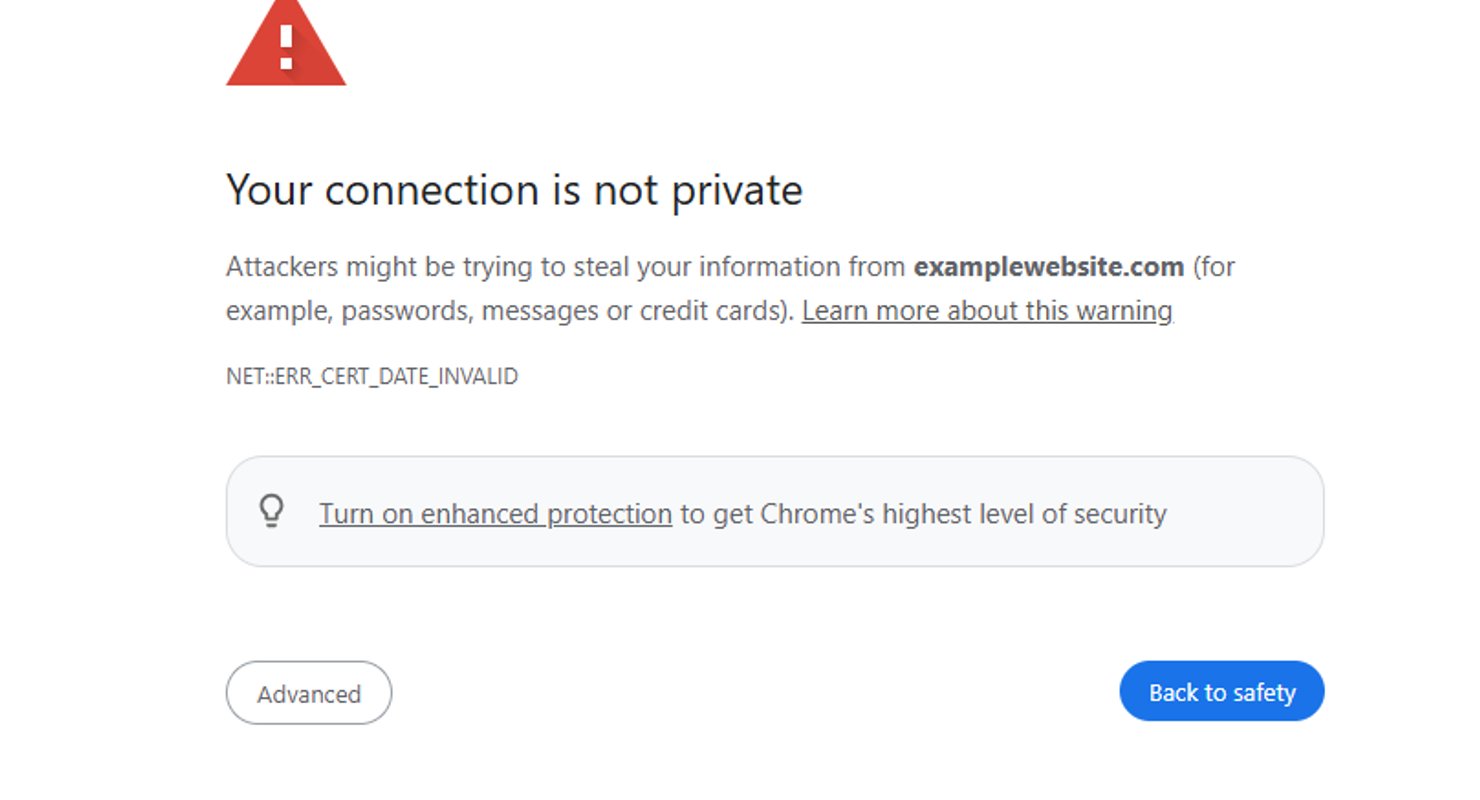Image resolution: width=1480 pixels, height=800 pixels.
Task: Click the blue Back to safety action
Action: (x=1221, y=691)
